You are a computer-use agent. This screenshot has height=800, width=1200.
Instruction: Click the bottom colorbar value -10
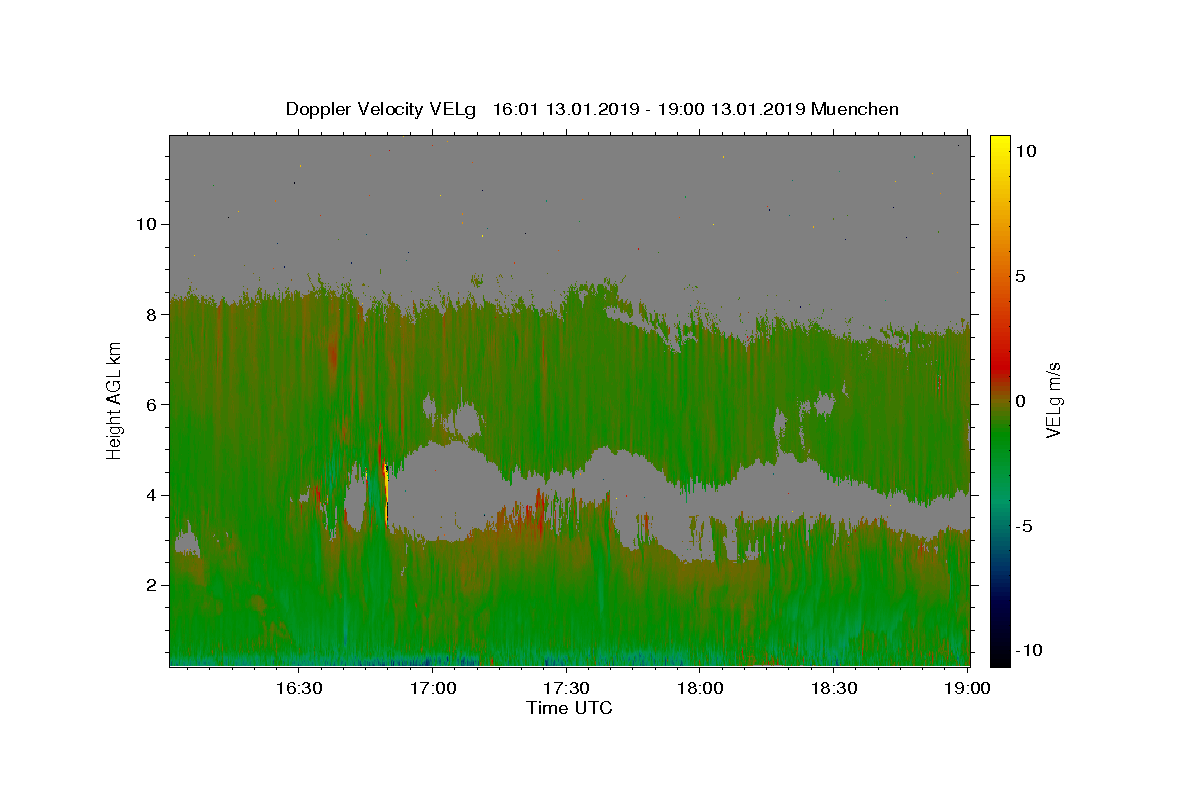tap(1029, 651)
